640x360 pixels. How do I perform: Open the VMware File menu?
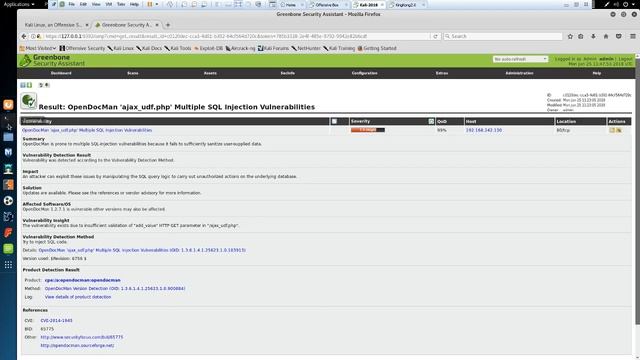(x=71, y=4)
